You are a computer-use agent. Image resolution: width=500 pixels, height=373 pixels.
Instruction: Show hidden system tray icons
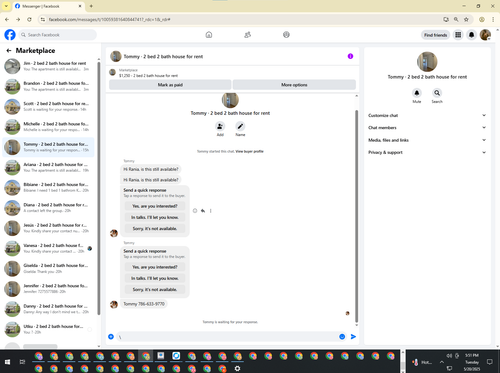coord(442,362)
